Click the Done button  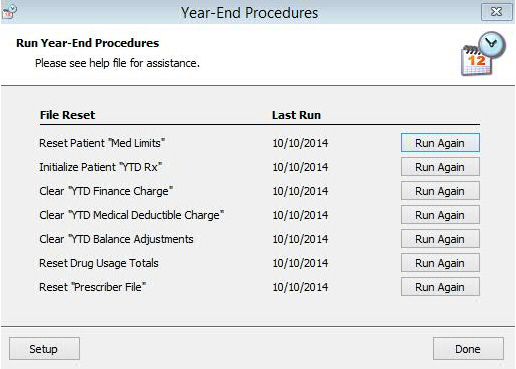[468, 349]
